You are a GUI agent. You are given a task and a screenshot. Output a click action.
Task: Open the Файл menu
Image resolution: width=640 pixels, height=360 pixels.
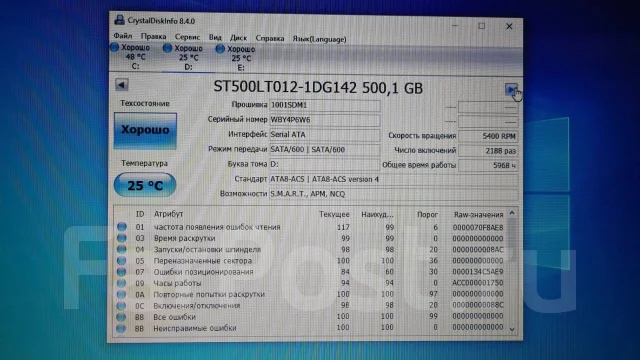click(122, 36)
